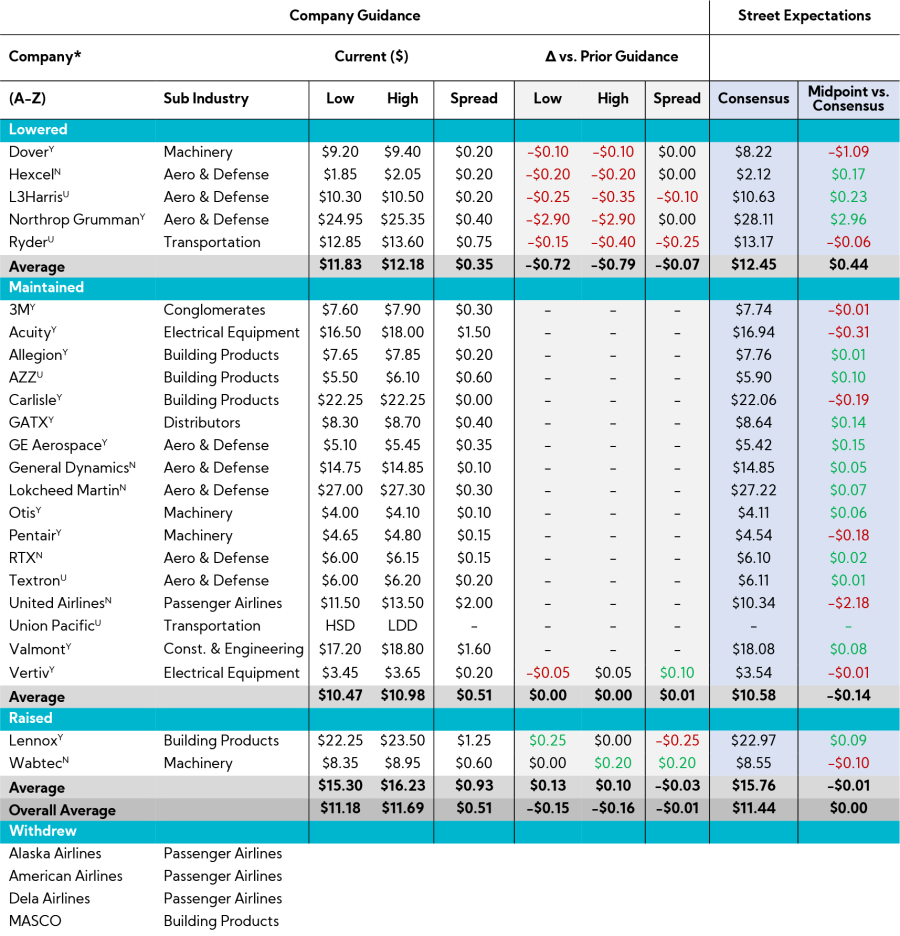The image size is (900, 936).
Task: Select the Lockheed Martin company name
Action: pyautogui.click(x=65, y=490)
